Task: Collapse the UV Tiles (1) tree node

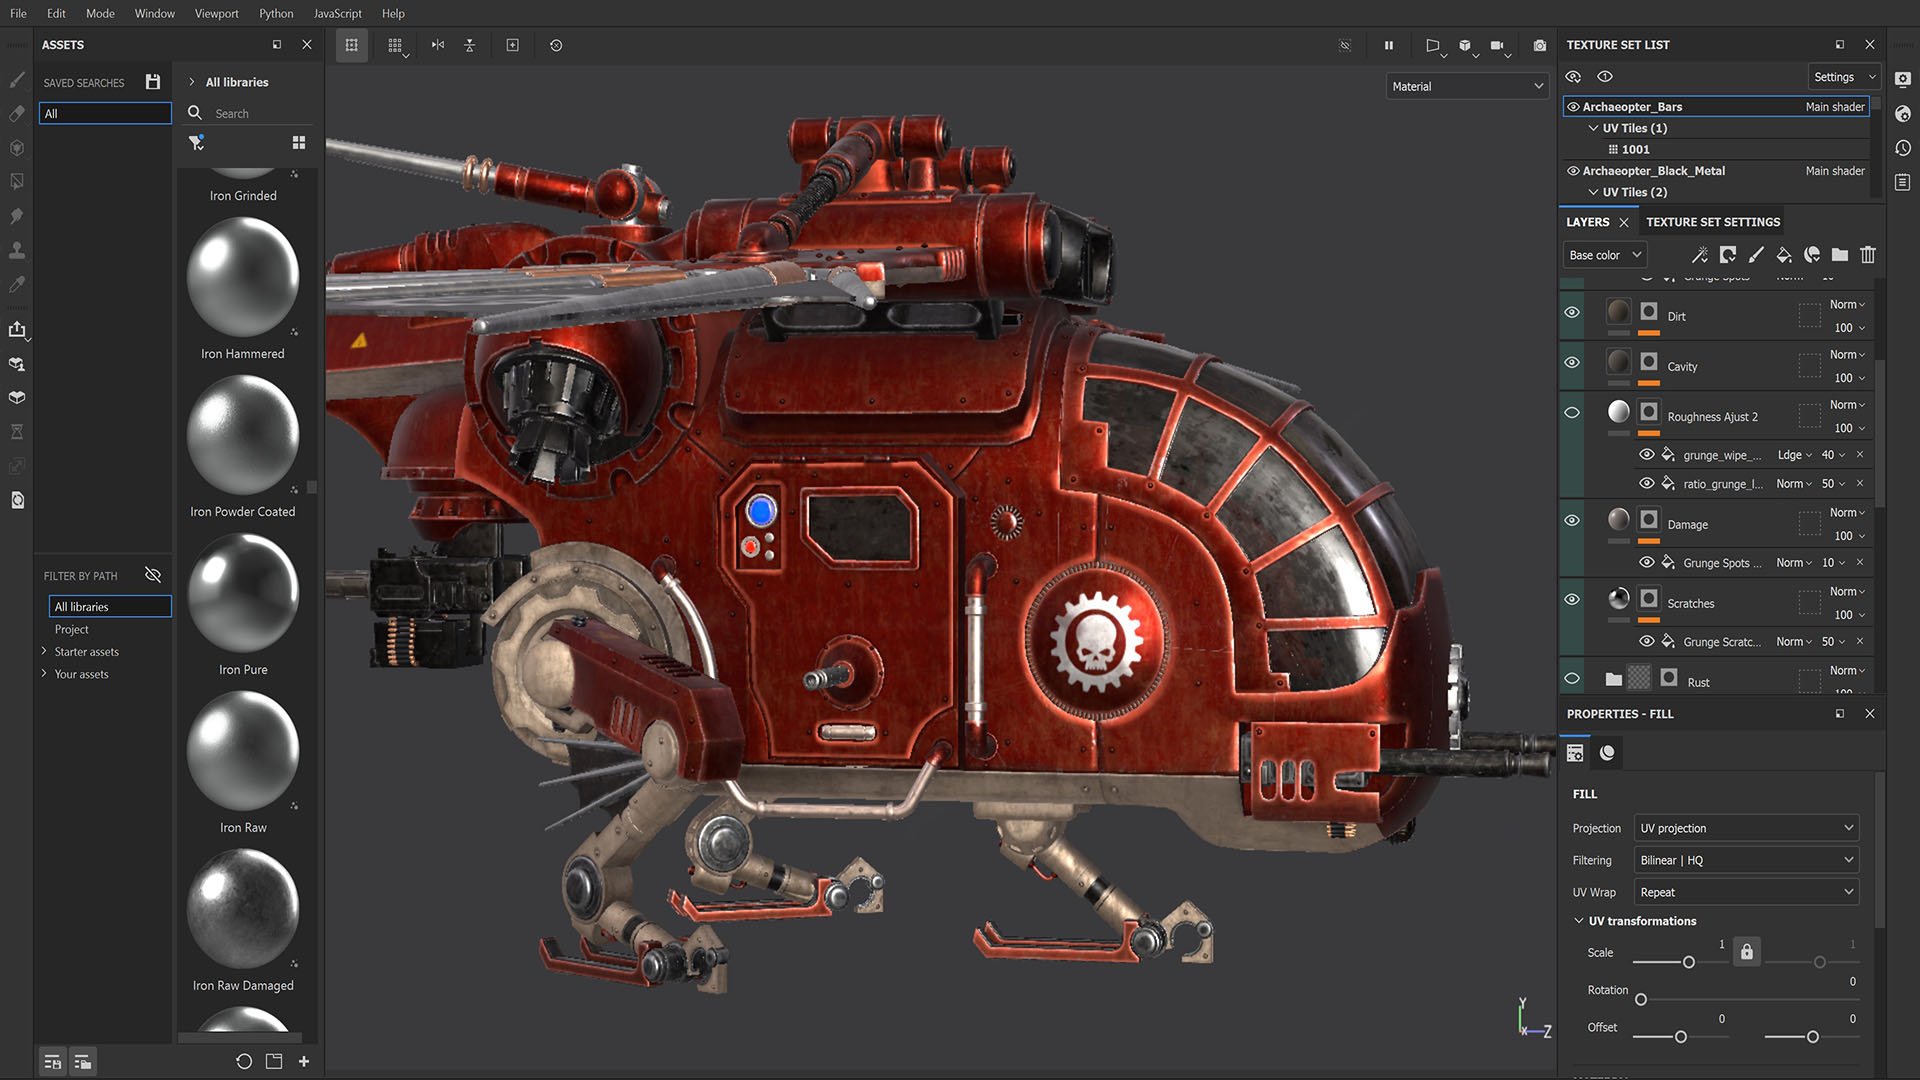Action: pos(1593,128)
